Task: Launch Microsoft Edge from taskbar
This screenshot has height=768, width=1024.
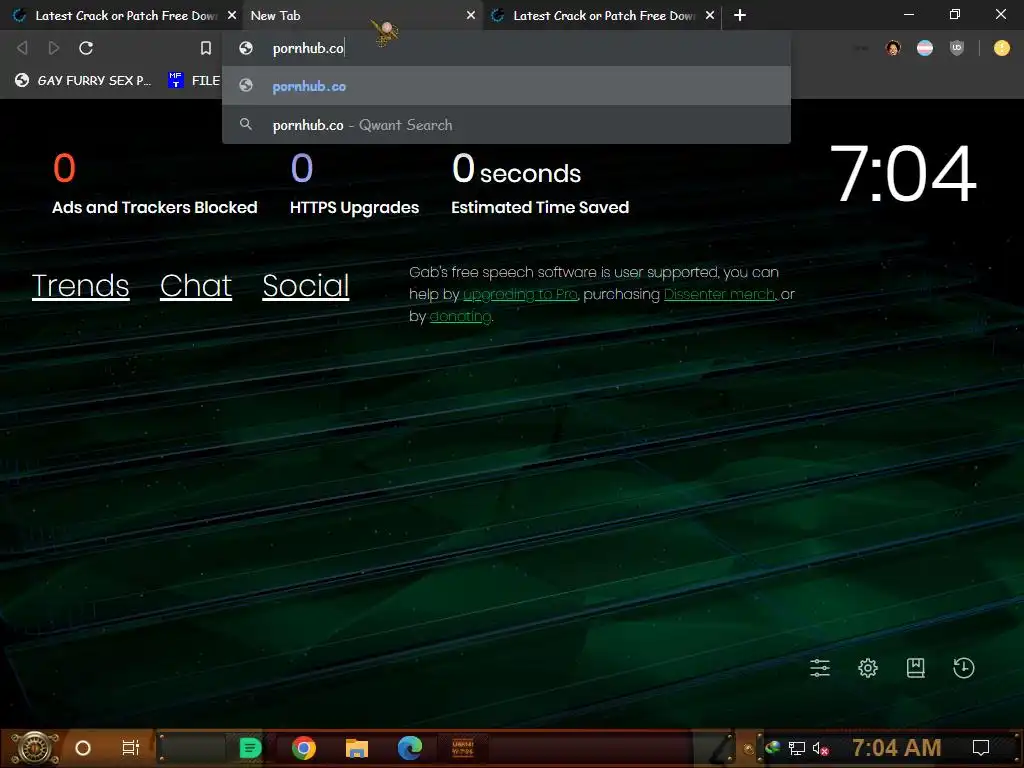Action: pos(409,748)
